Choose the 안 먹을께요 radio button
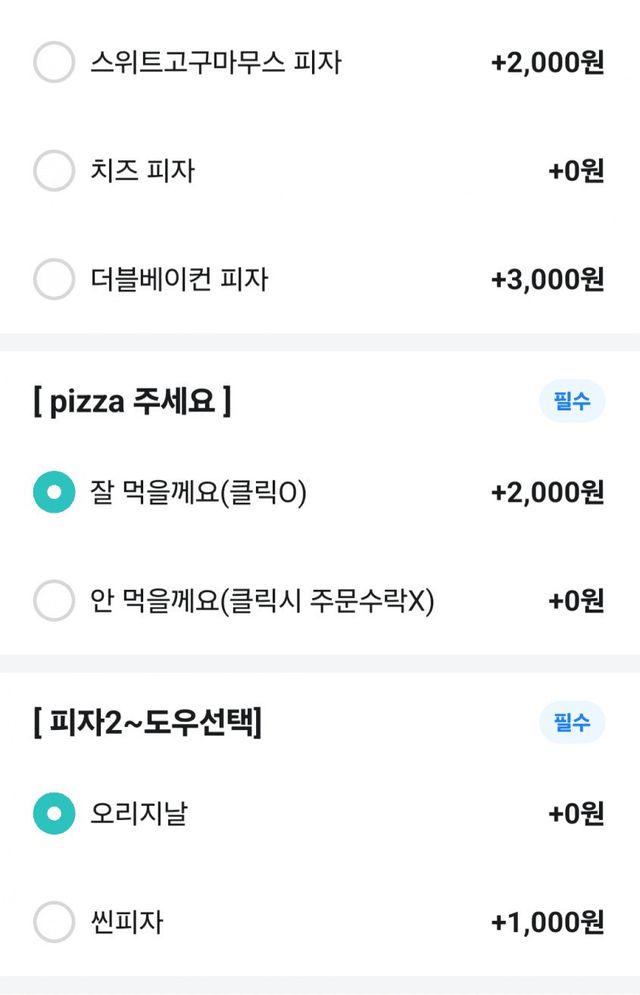The width and height of the screenshot is (640, 995). click(54, 601)
